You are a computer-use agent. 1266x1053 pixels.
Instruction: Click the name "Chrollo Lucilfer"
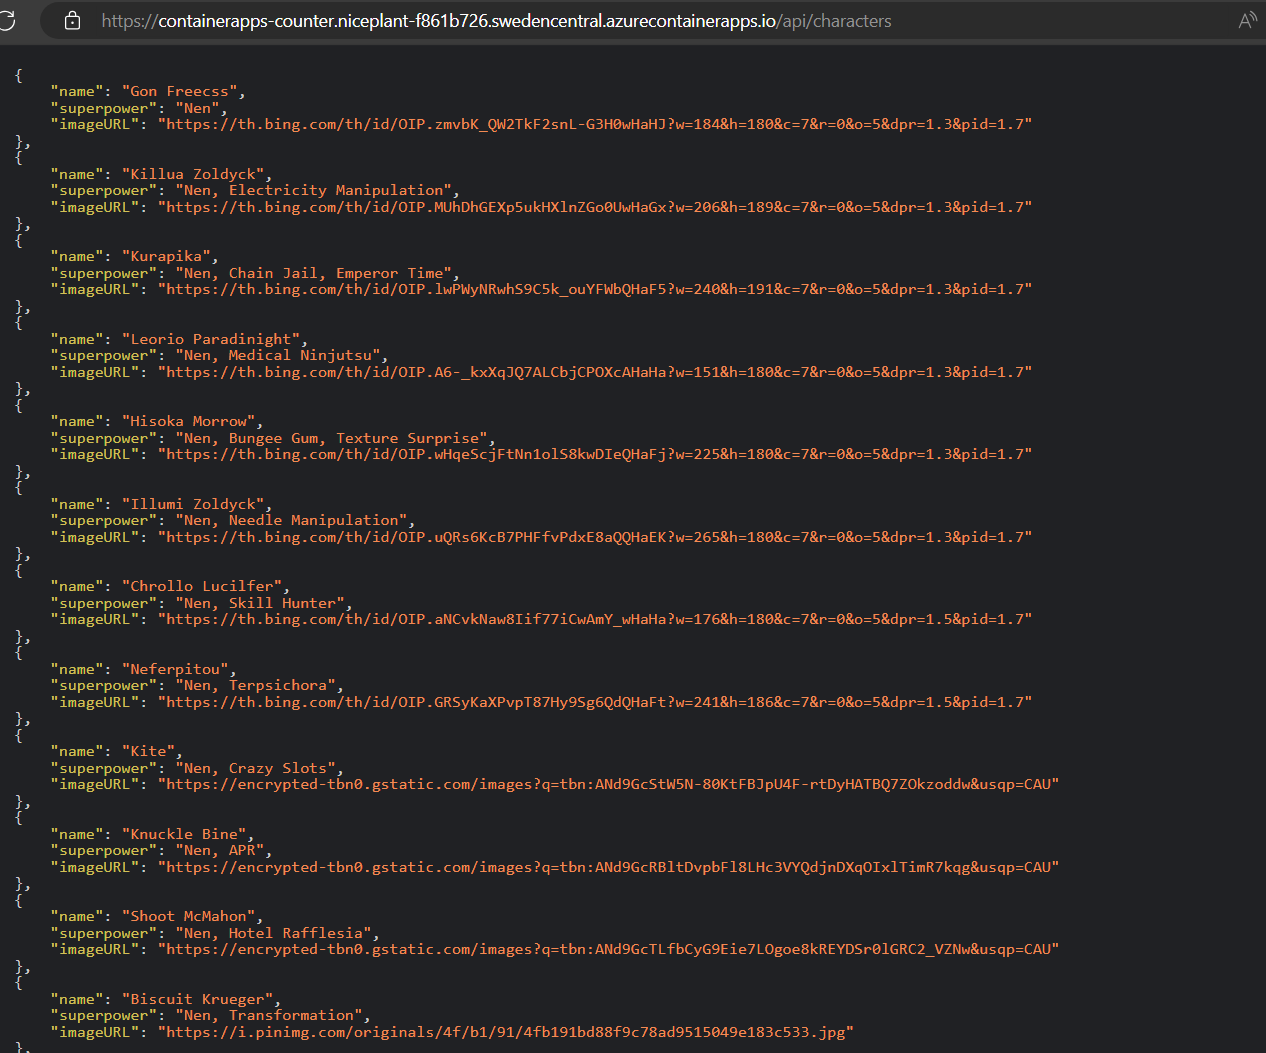202,586
